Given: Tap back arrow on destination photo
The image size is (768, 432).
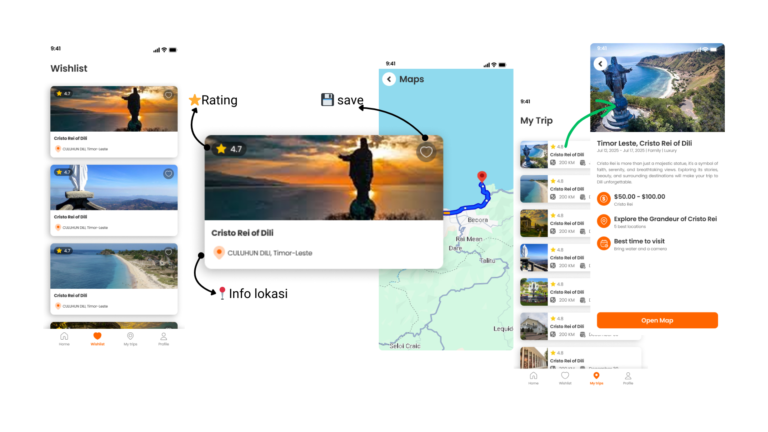Looking at the screenshot, I should click(x=600, y=64).
